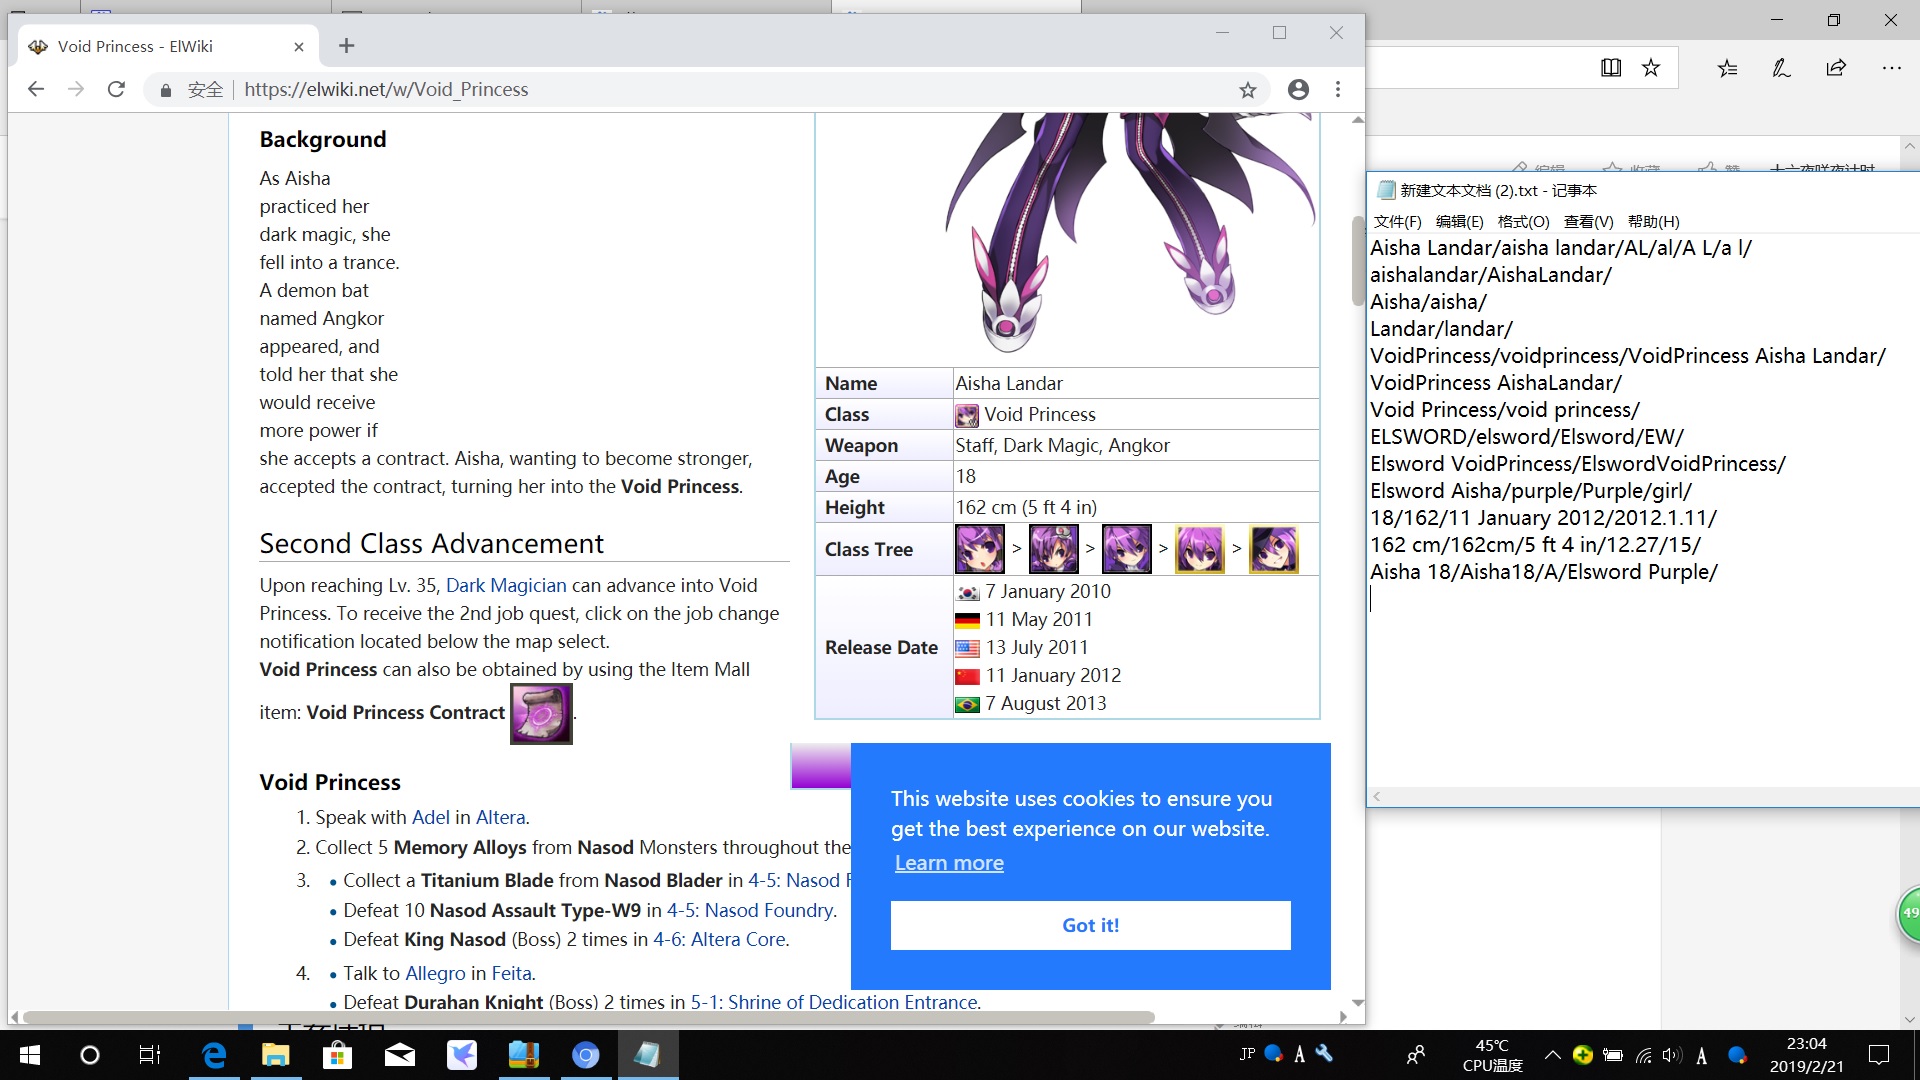Image resolution: width=1920 pixels, height=1080 pixels.
Task: Click the Chrome reload page icon
Action: (x=116, y=89)
